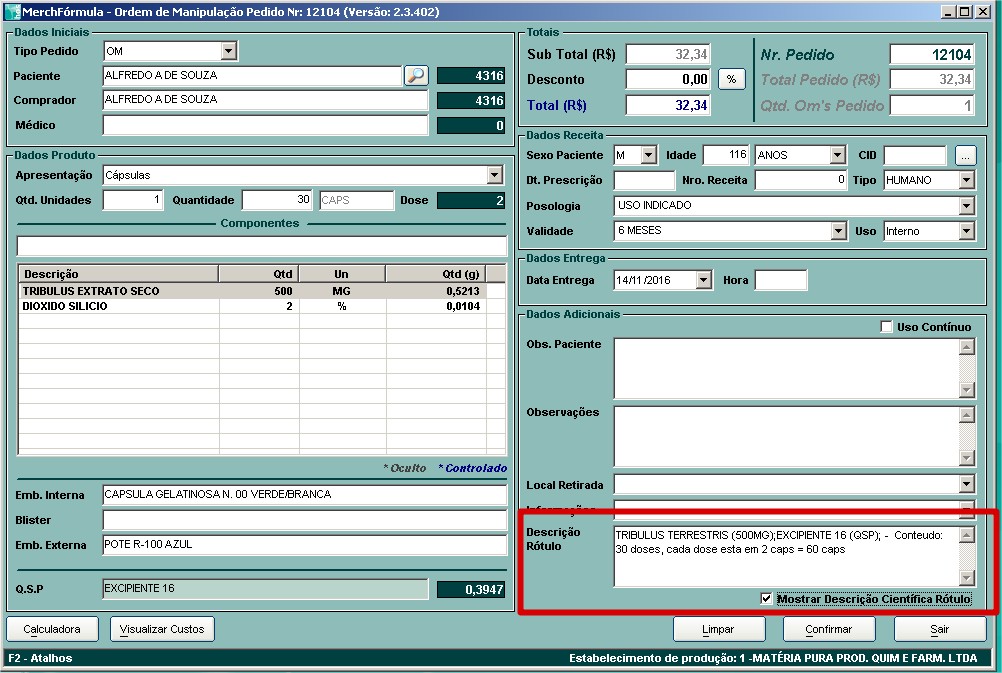This screenshot has height=673, width=1002.
Task: Click Visualizar Custos button
Action: pyautogui.click(x=162, y=629)
